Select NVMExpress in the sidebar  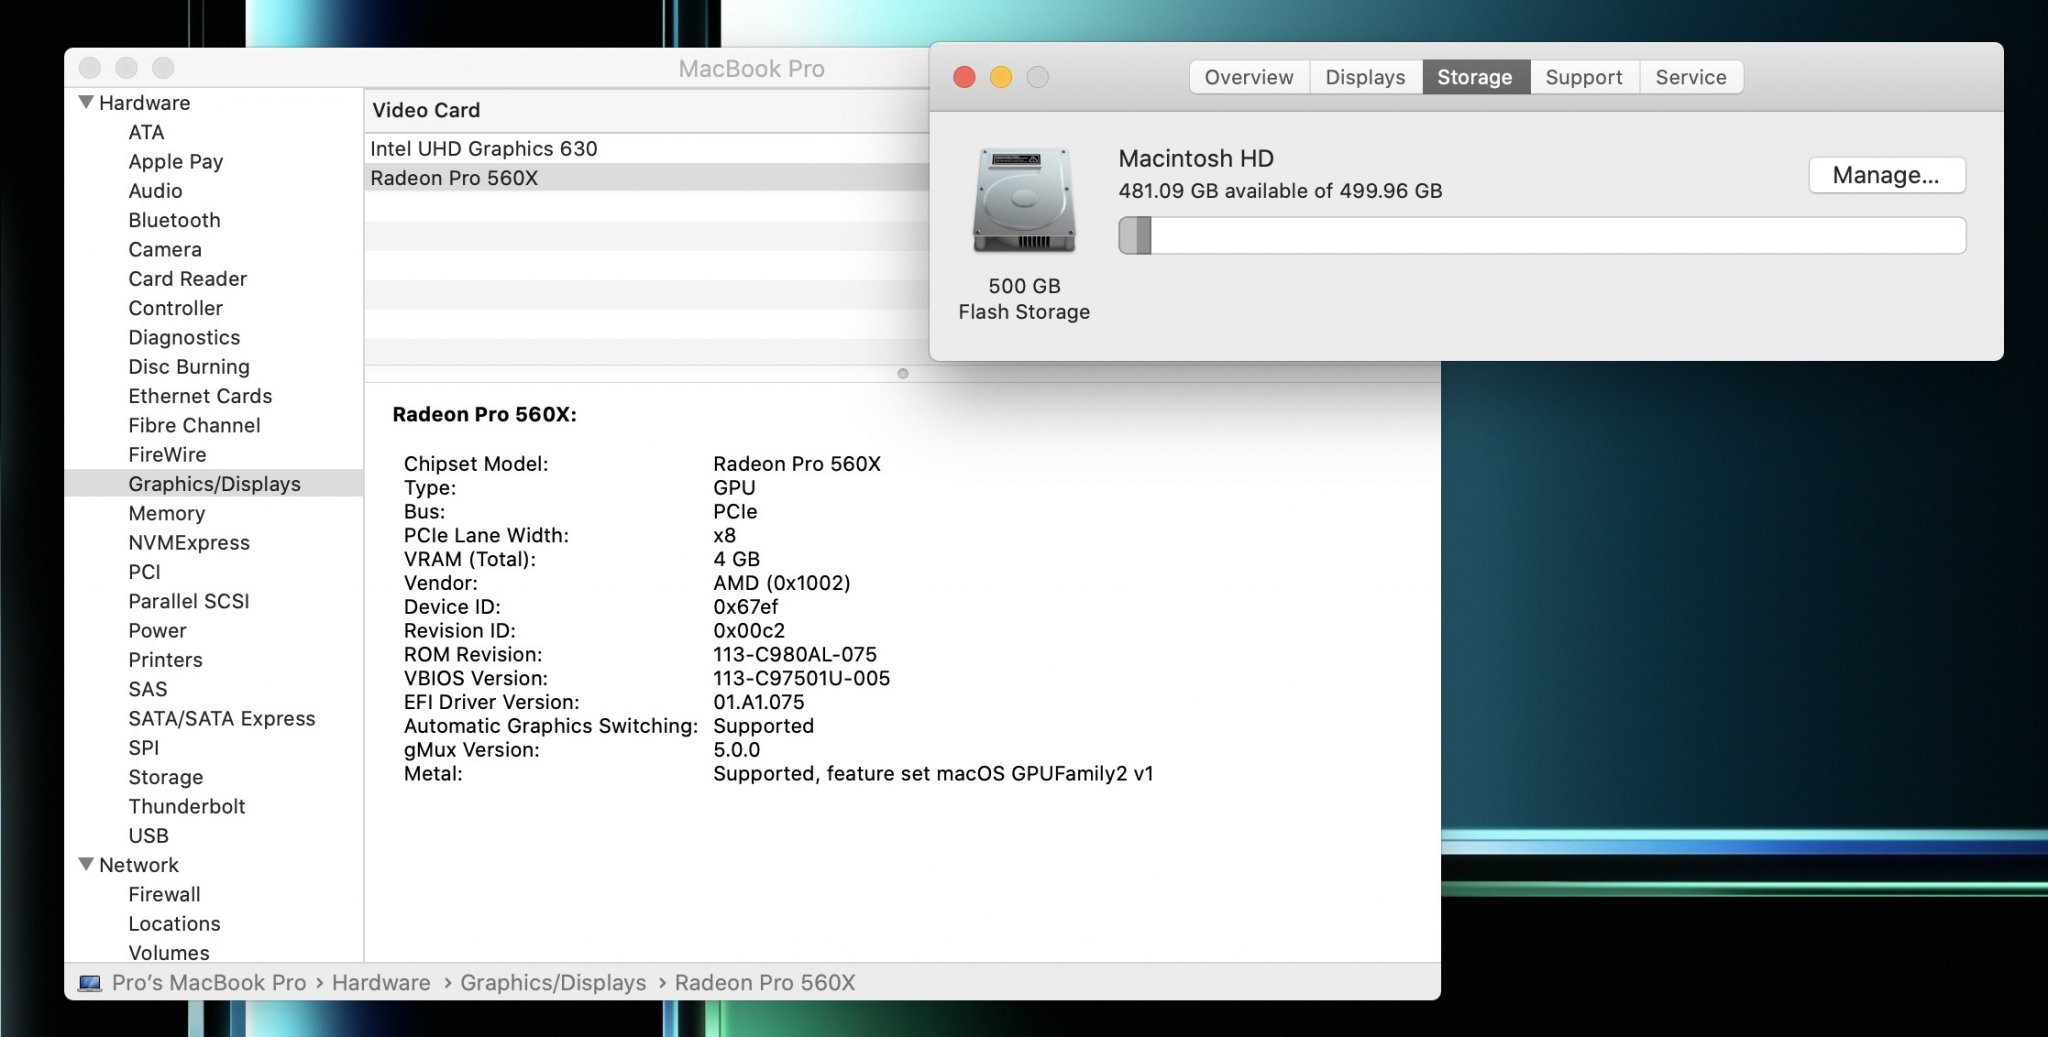pos(189,543)
